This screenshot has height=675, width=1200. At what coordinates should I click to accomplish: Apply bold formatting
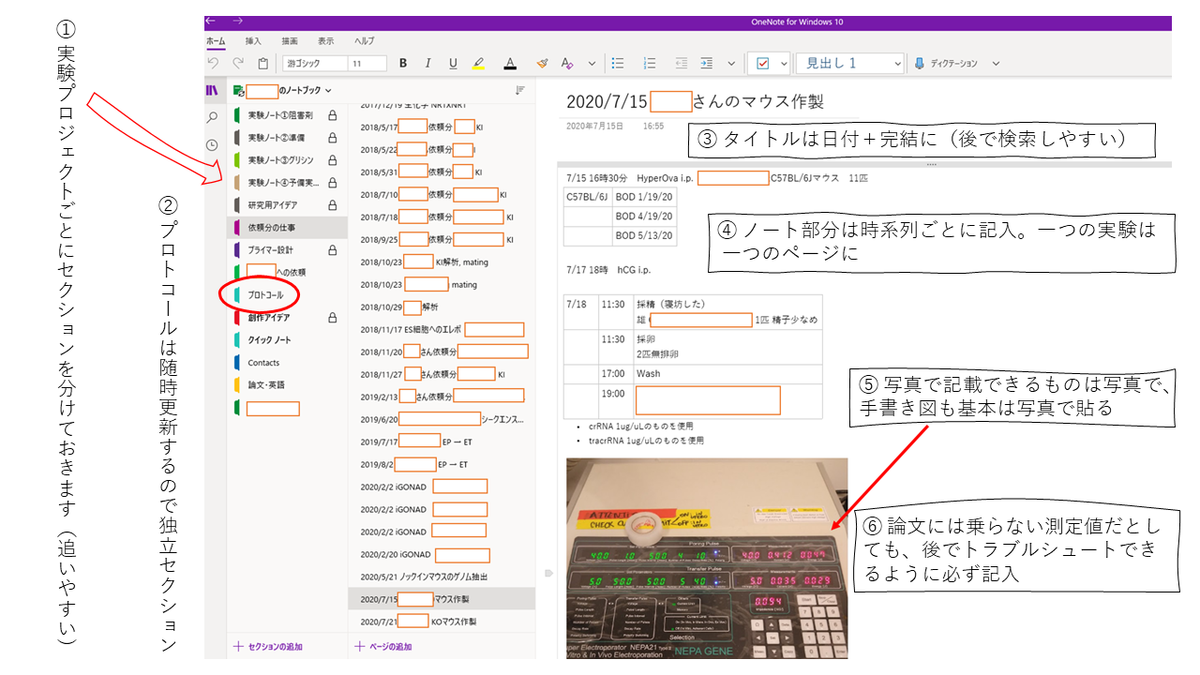[403, 63]
